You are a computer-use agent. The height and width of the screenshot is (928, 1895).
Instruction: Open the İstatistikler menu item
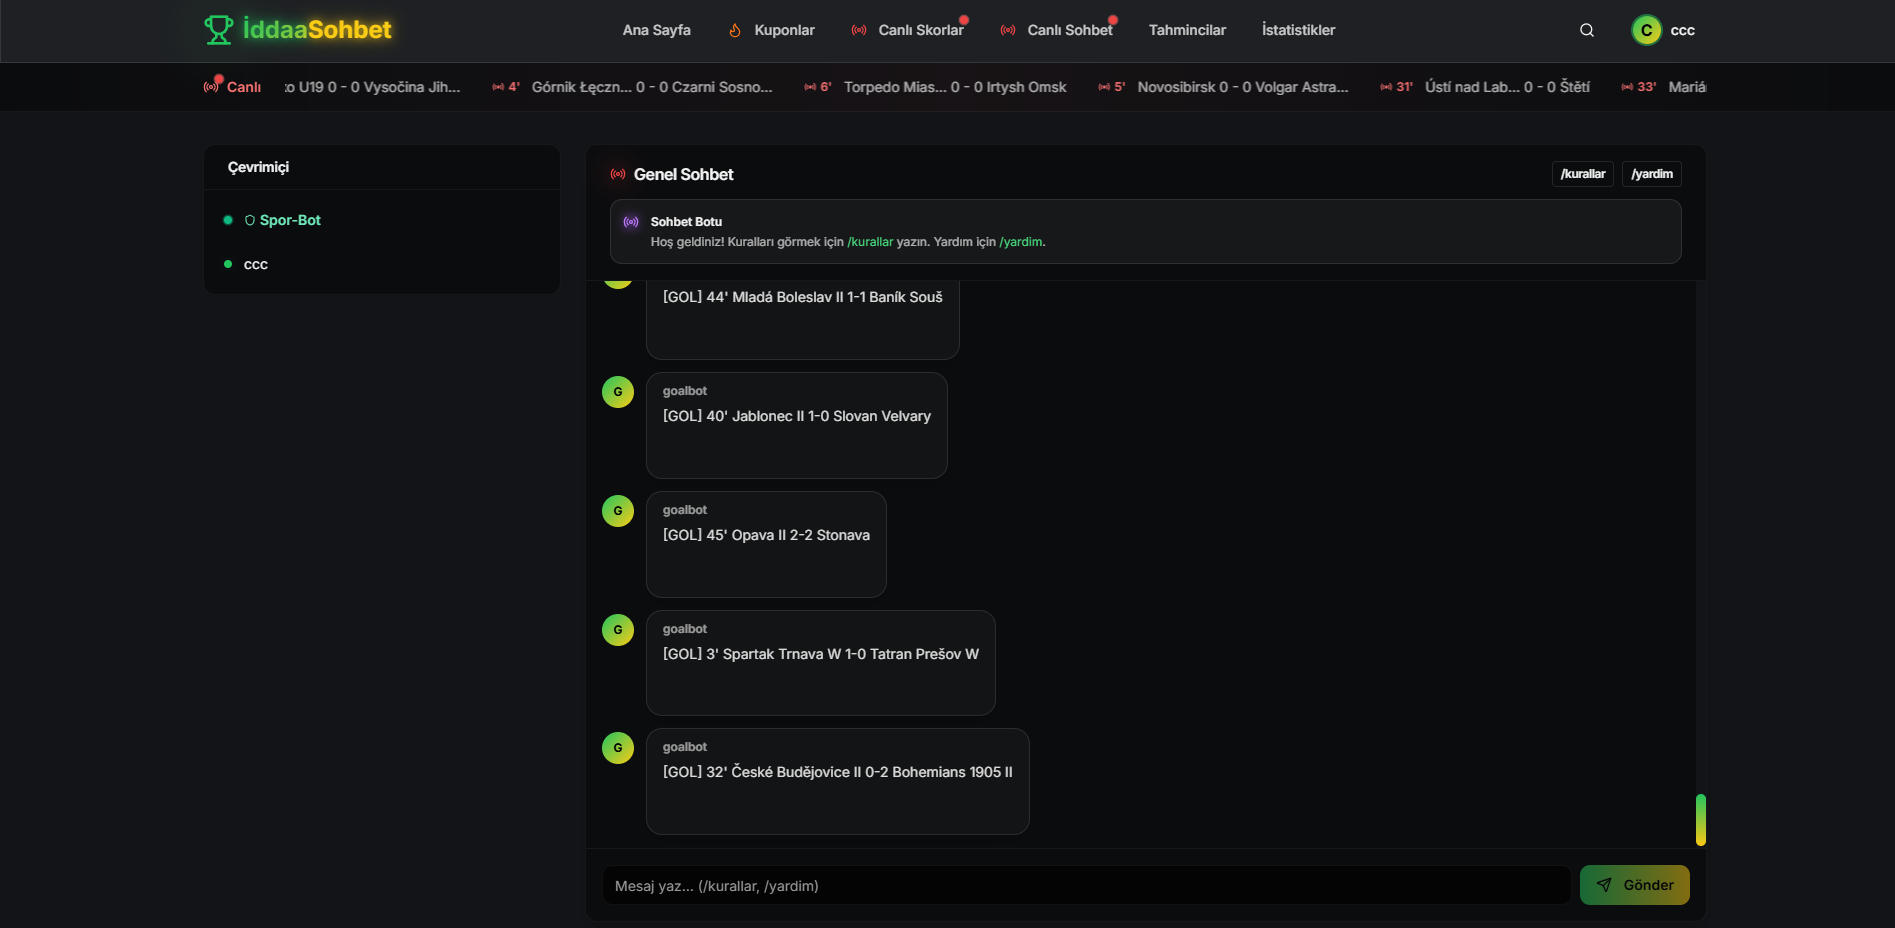click(x=1298, y=30)
